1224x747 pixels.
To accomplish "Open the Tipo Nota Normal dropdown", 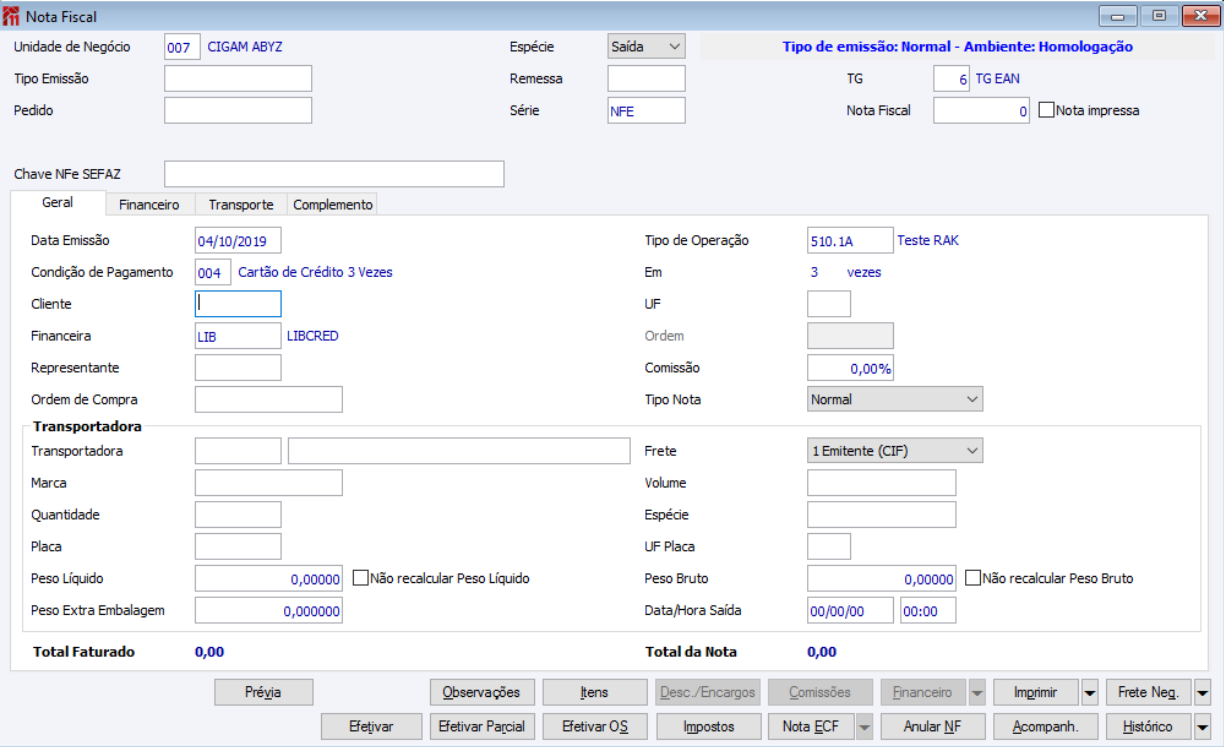I will coord(895,399).
